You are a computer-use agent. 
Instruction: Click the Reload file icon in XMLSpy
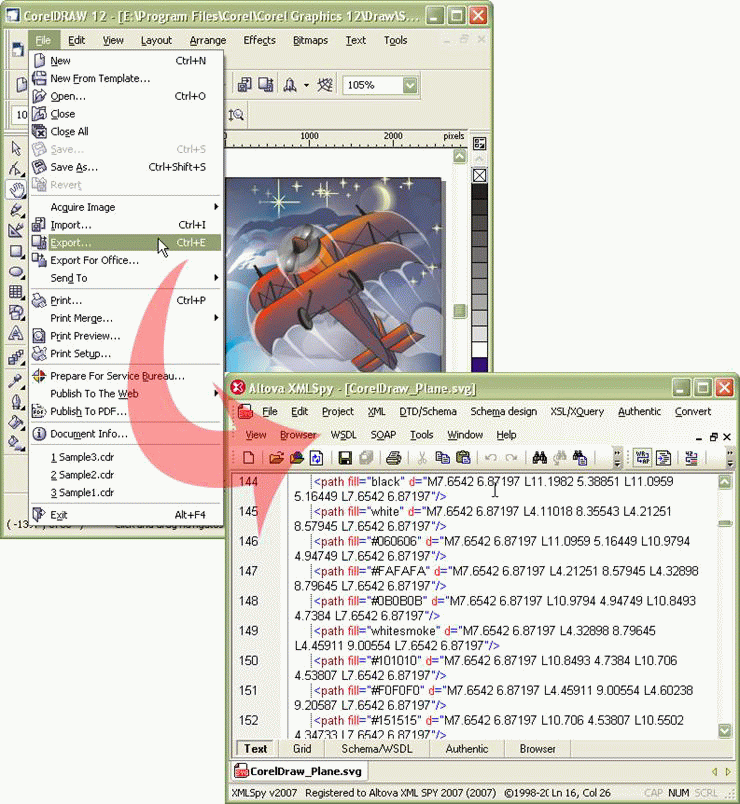tap(317, 457)
